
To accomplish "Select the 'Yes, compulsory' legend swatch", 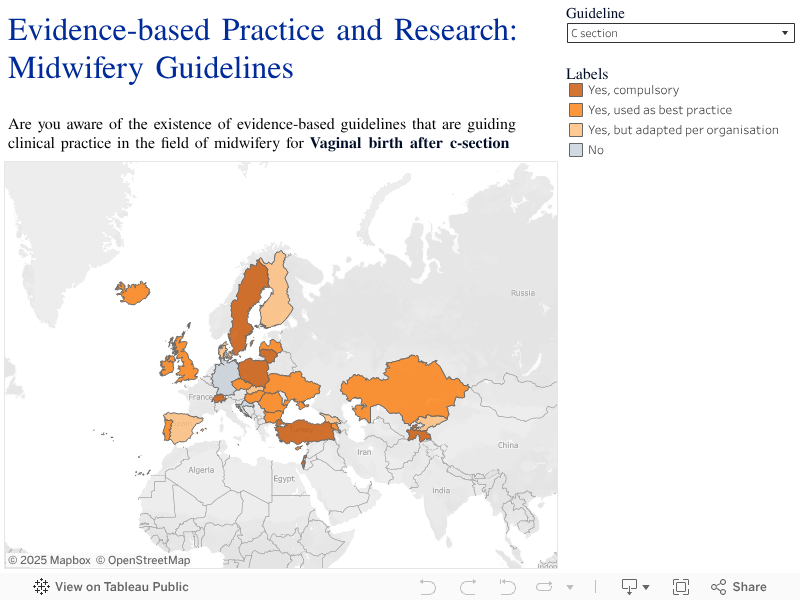I will tap(576, 90).
